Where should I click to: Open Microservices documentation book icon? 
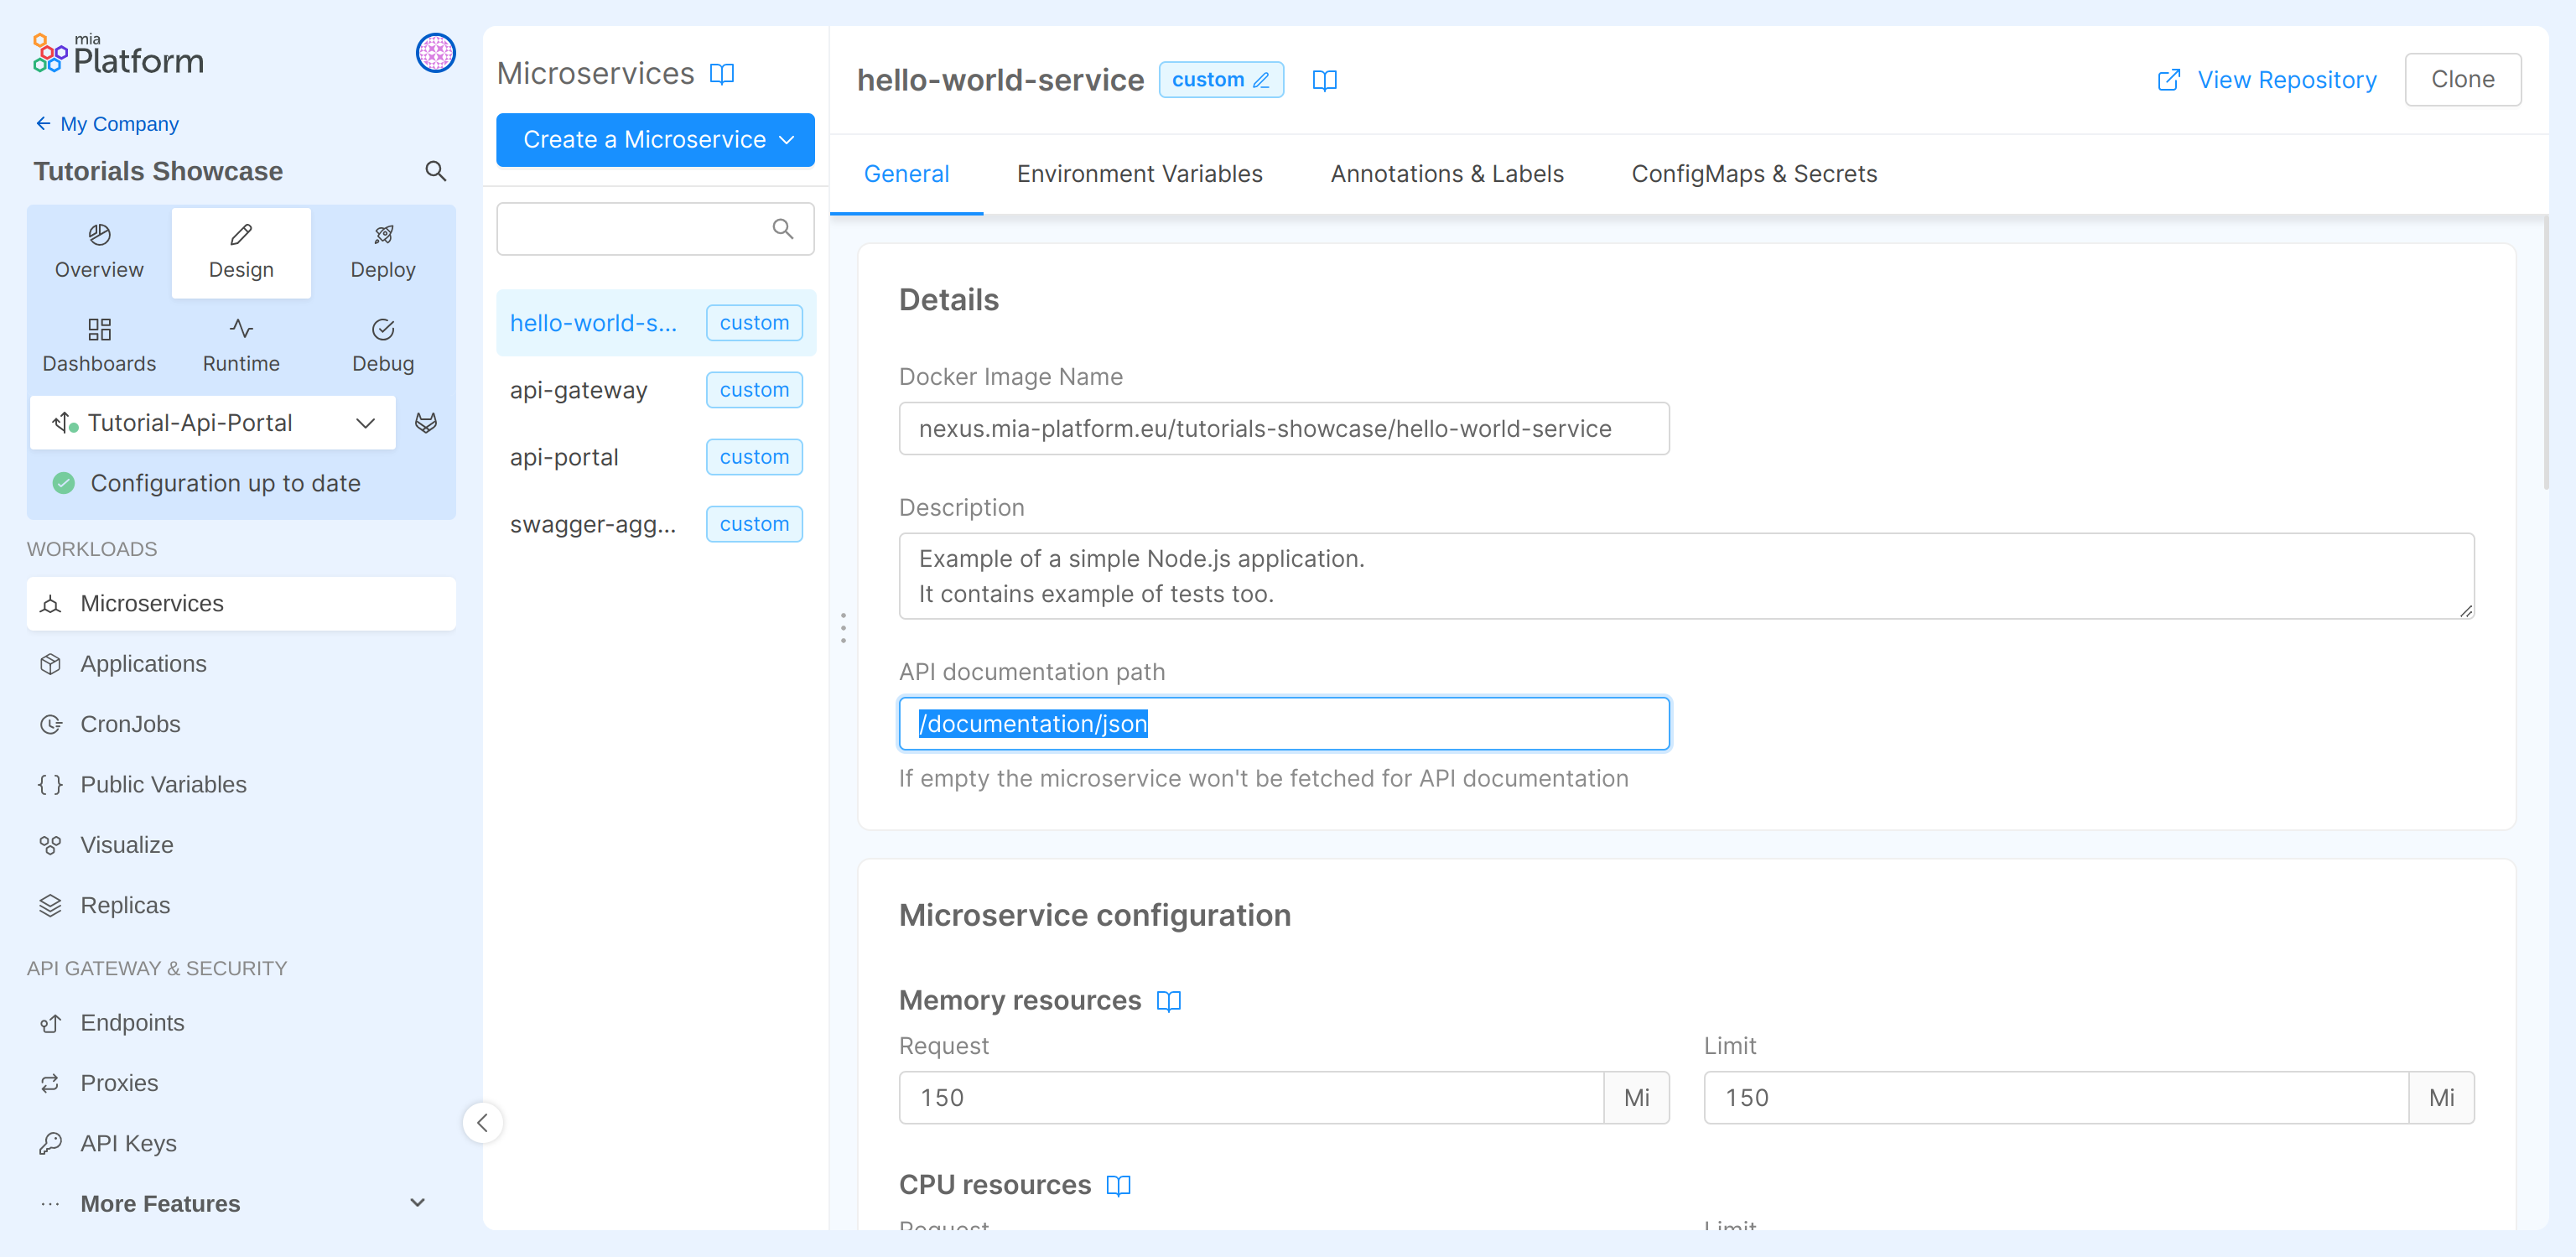(x=723, y=73)
